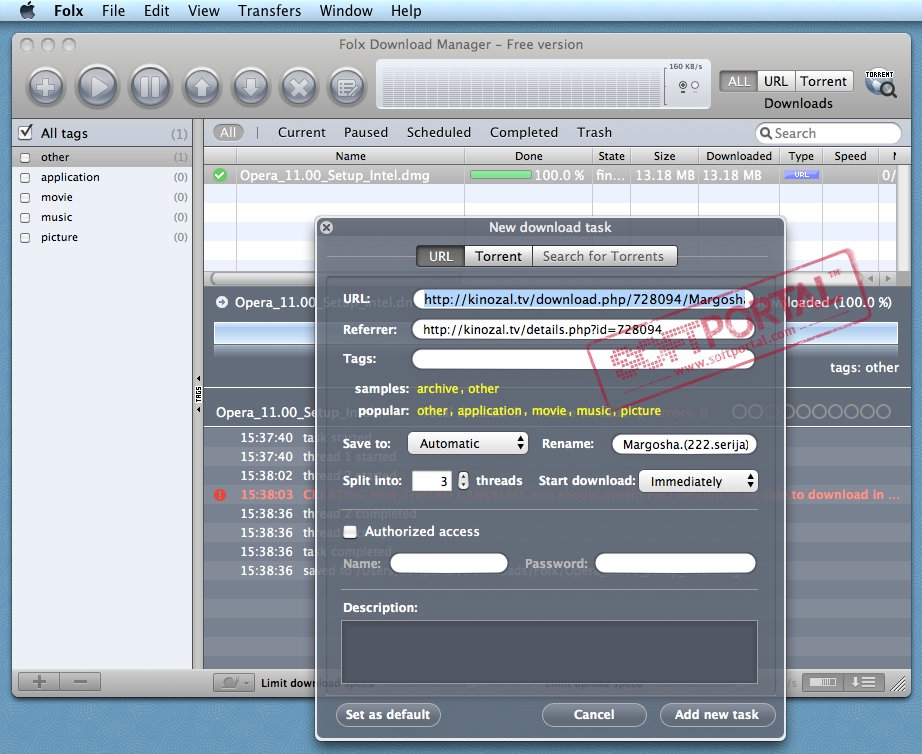Select the URL downloads segment in toolbar
This screenshot has height=754, width=922.
click(x=776, y=81)
